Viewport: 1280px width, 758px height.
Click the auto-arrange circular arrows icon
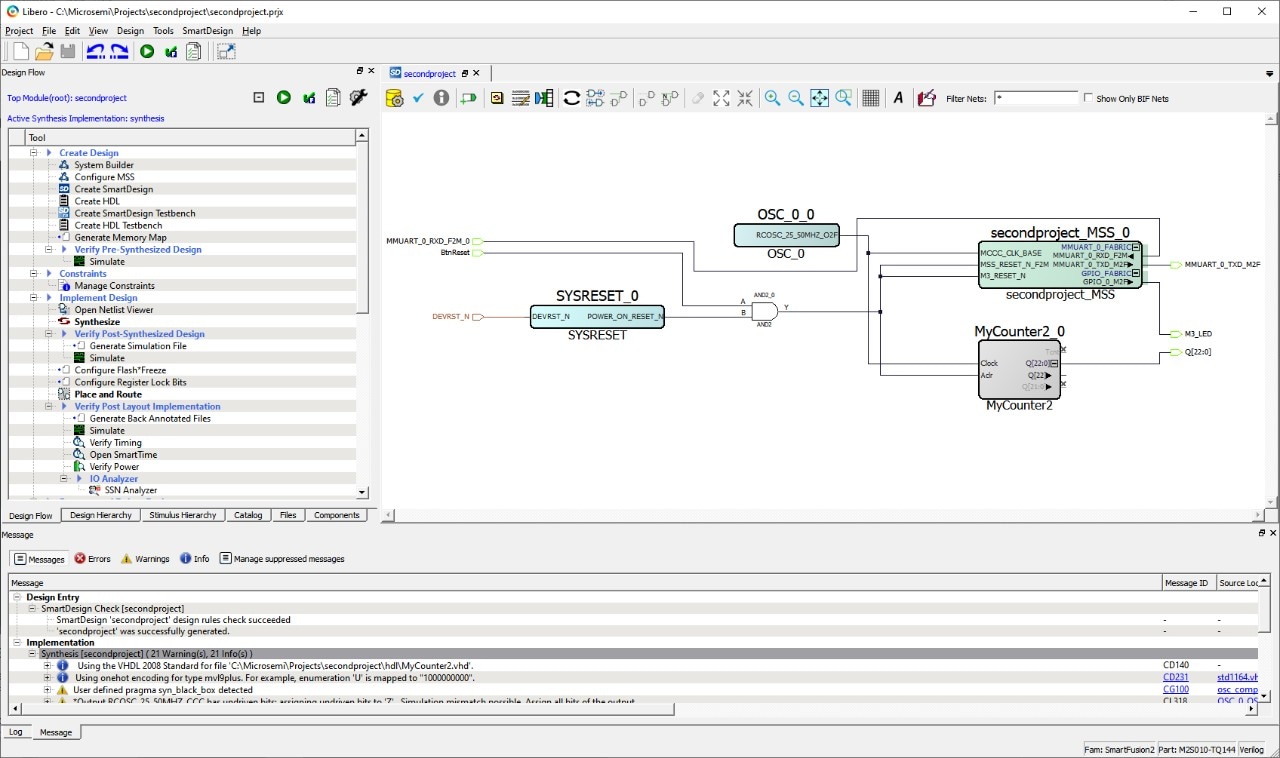click(x=572, y=98)
